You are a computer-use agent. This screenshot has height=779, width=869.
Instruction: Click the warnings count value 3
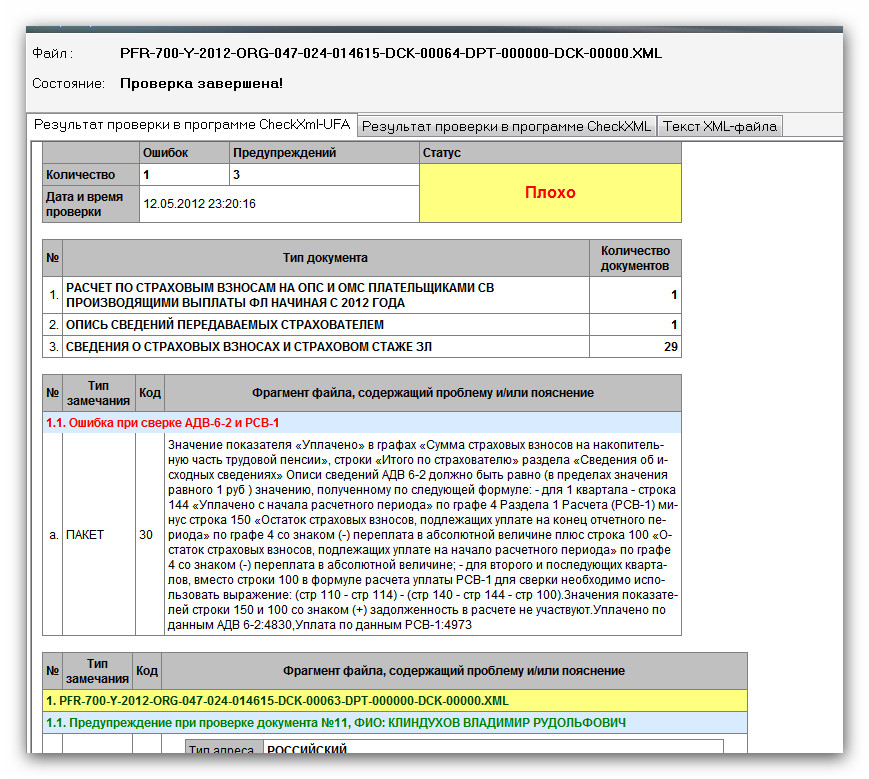tap(324, 175)
